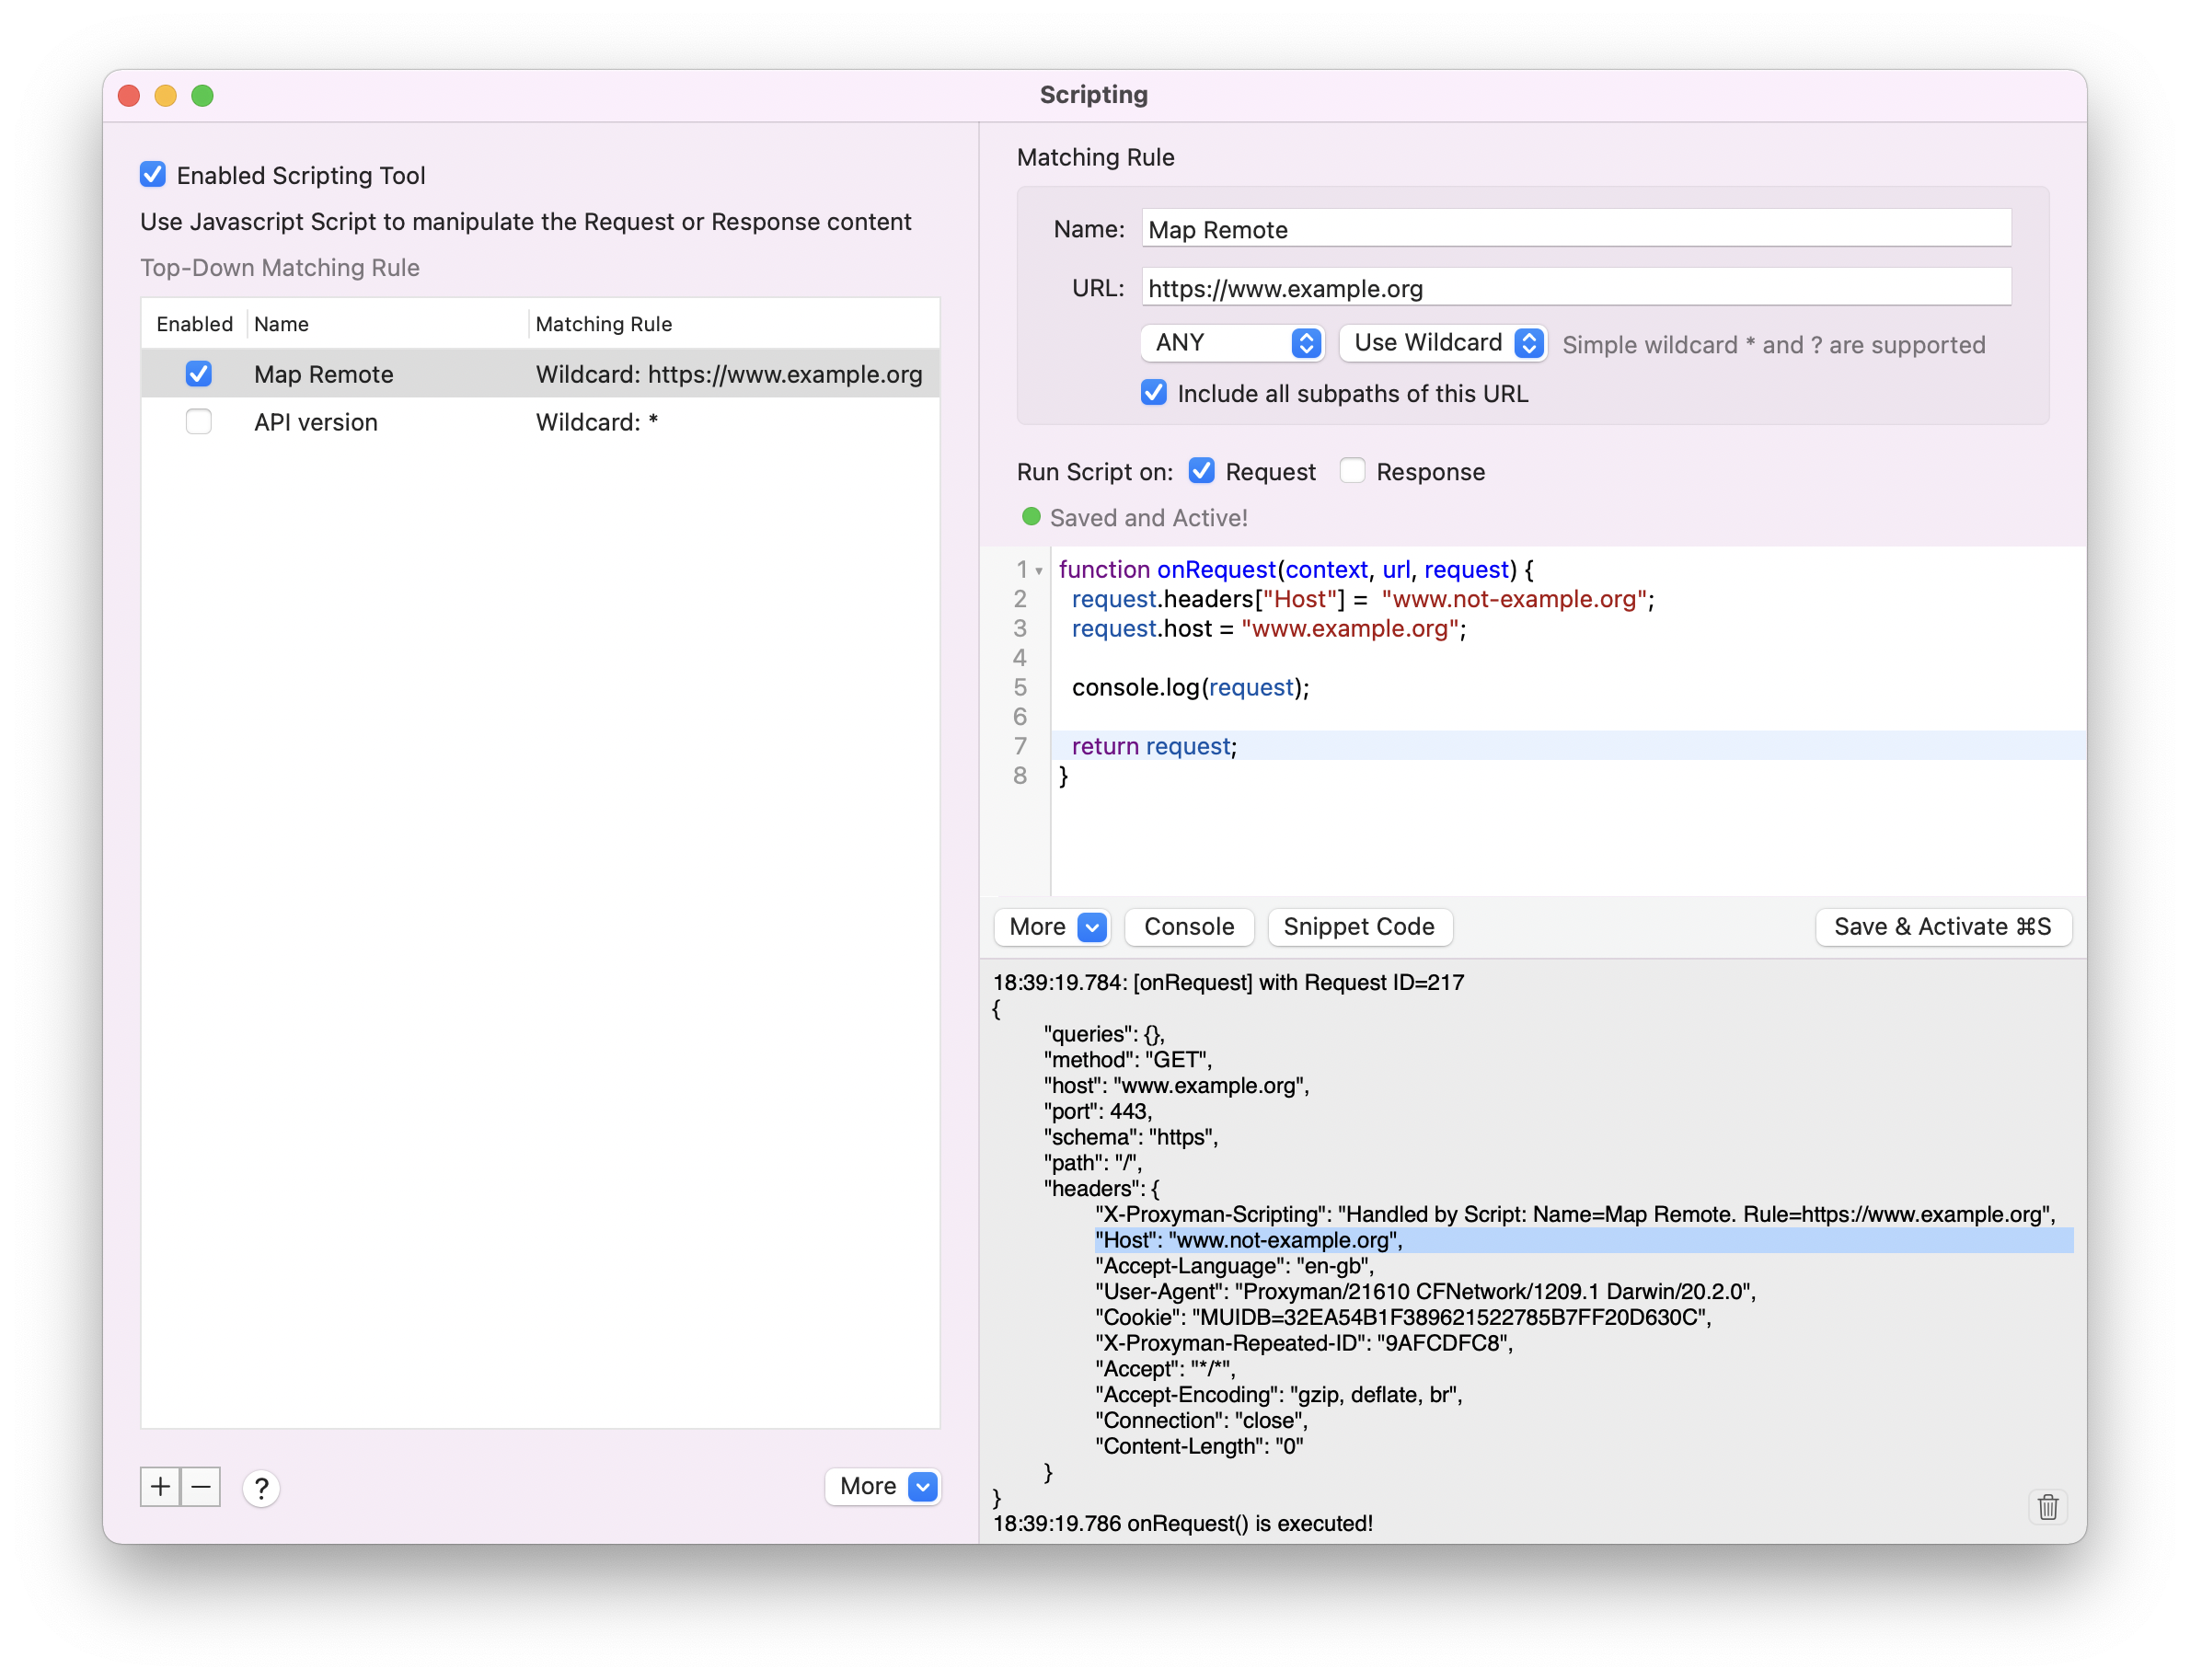Clear the console log with the trash icon
This screenshot has width=2190, height=1680.
click(2047, 1507)
